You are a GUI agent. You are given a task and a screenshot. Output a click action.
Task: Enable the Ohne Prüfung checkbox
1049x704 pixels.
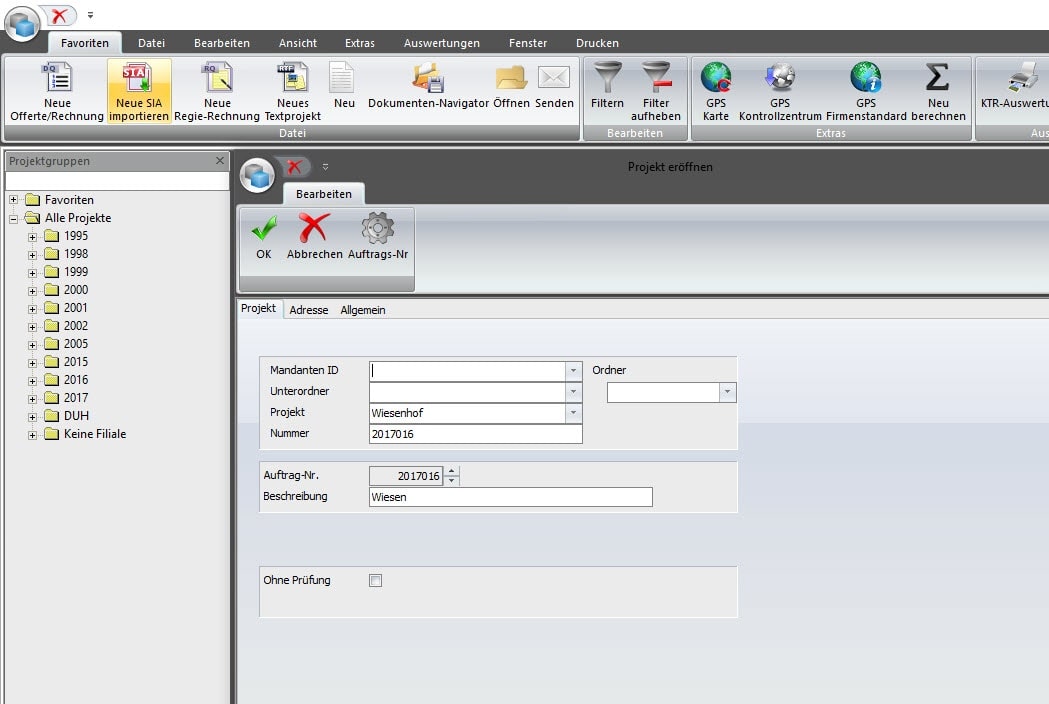(x=375, y=580)
